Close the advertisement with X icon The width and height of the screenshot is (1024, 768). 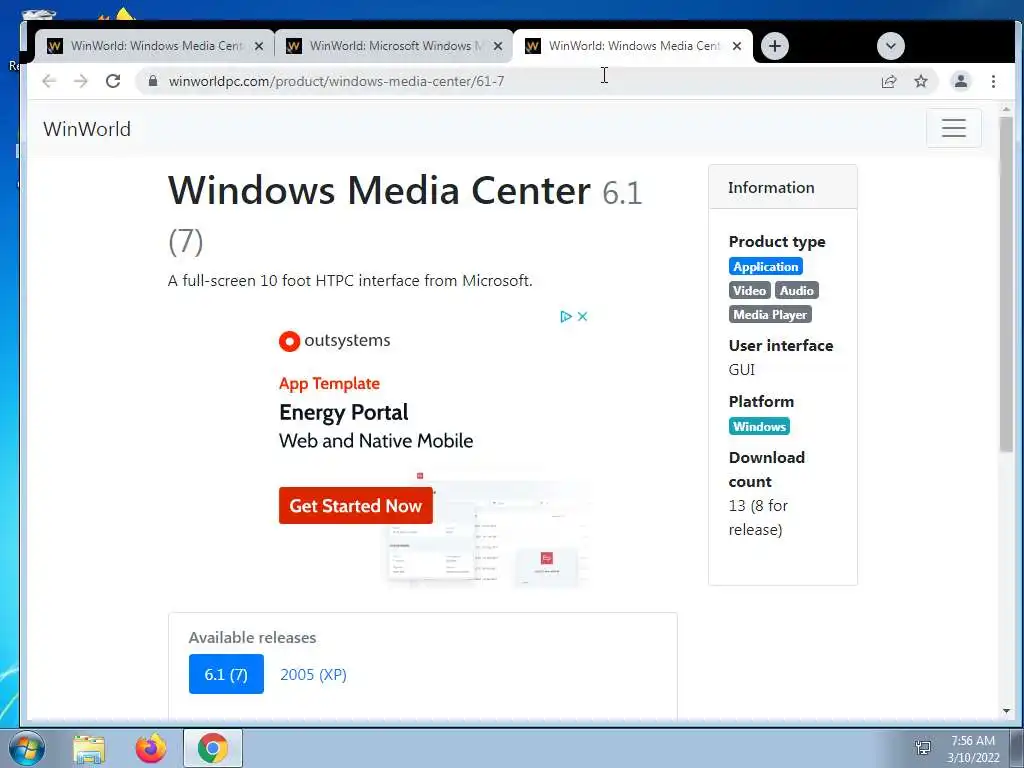[583, 316]
